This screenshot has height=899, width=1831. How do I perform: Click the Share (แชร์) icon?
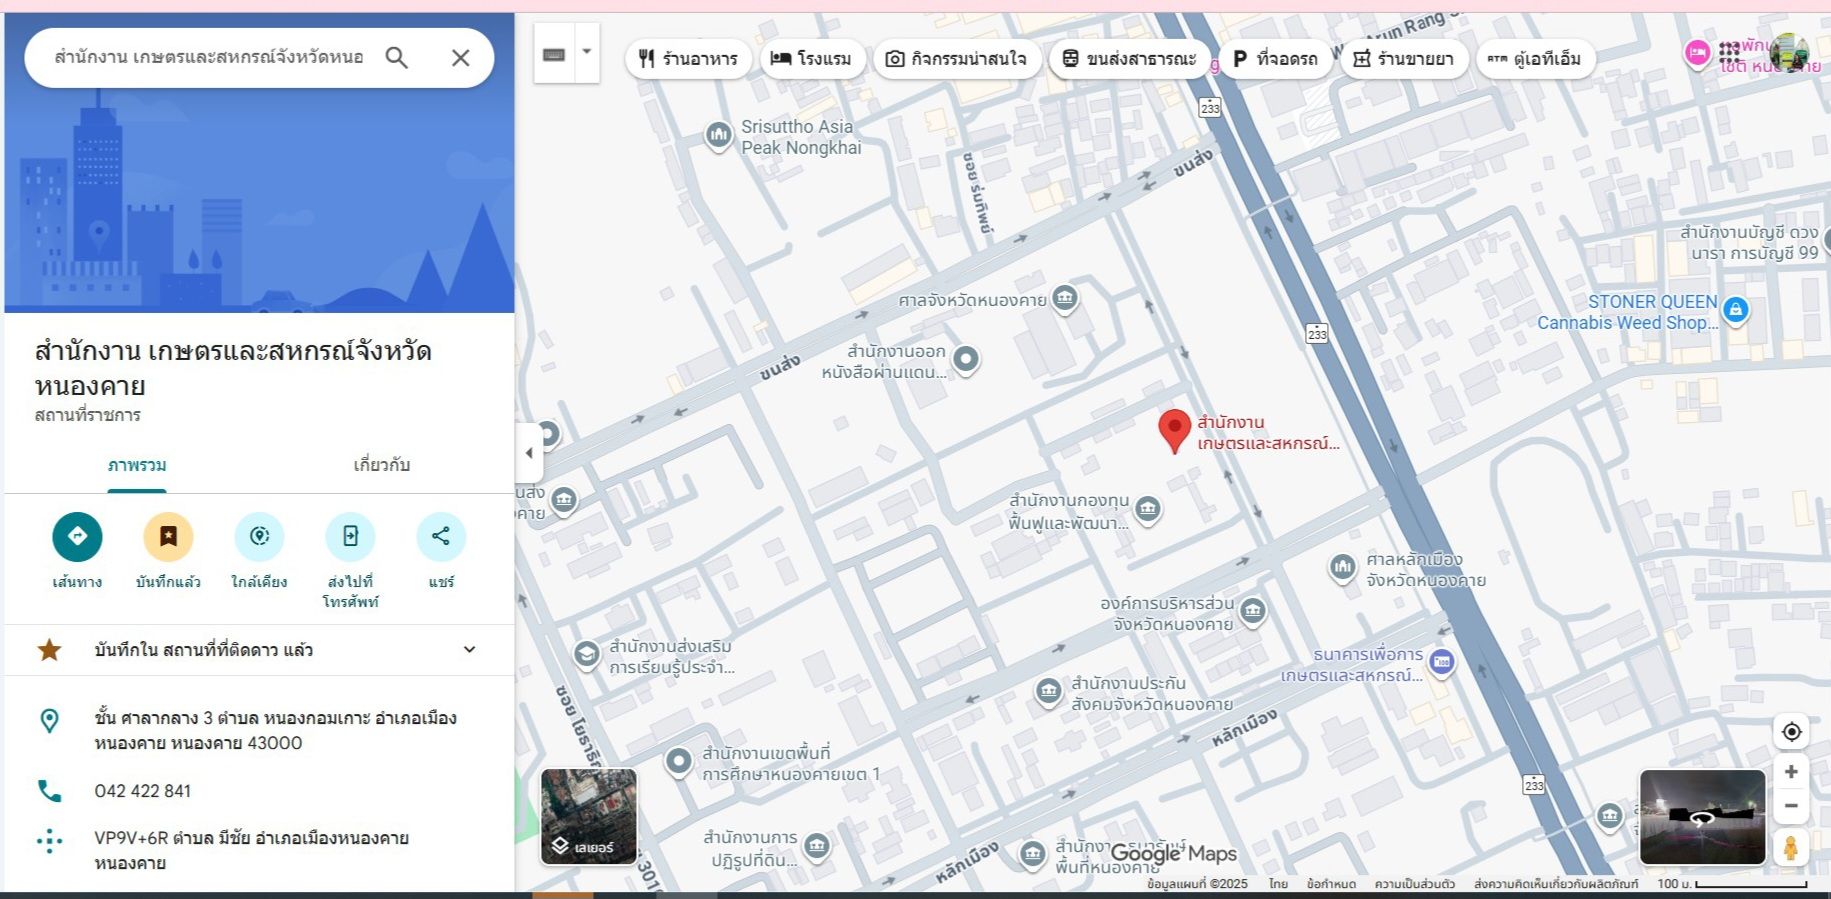coord(441,537)
